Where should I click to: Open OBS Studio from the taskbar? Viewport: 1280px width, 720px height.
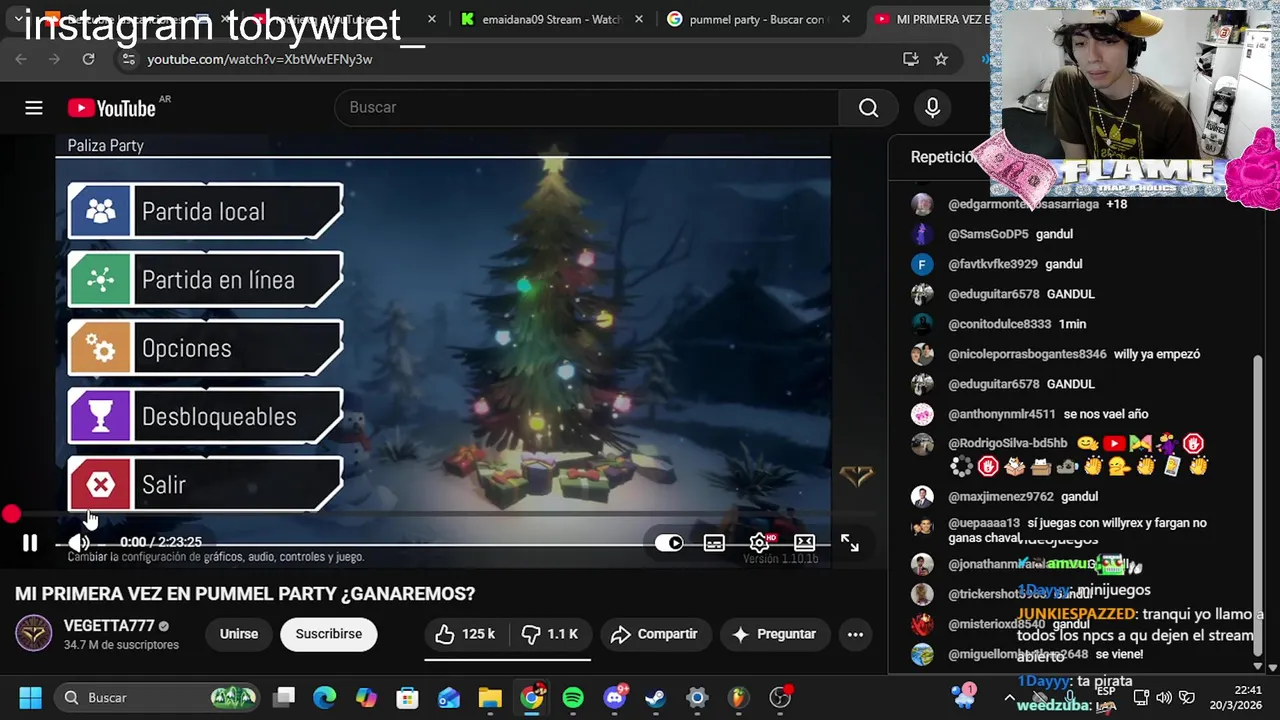[x=780, y=697]
